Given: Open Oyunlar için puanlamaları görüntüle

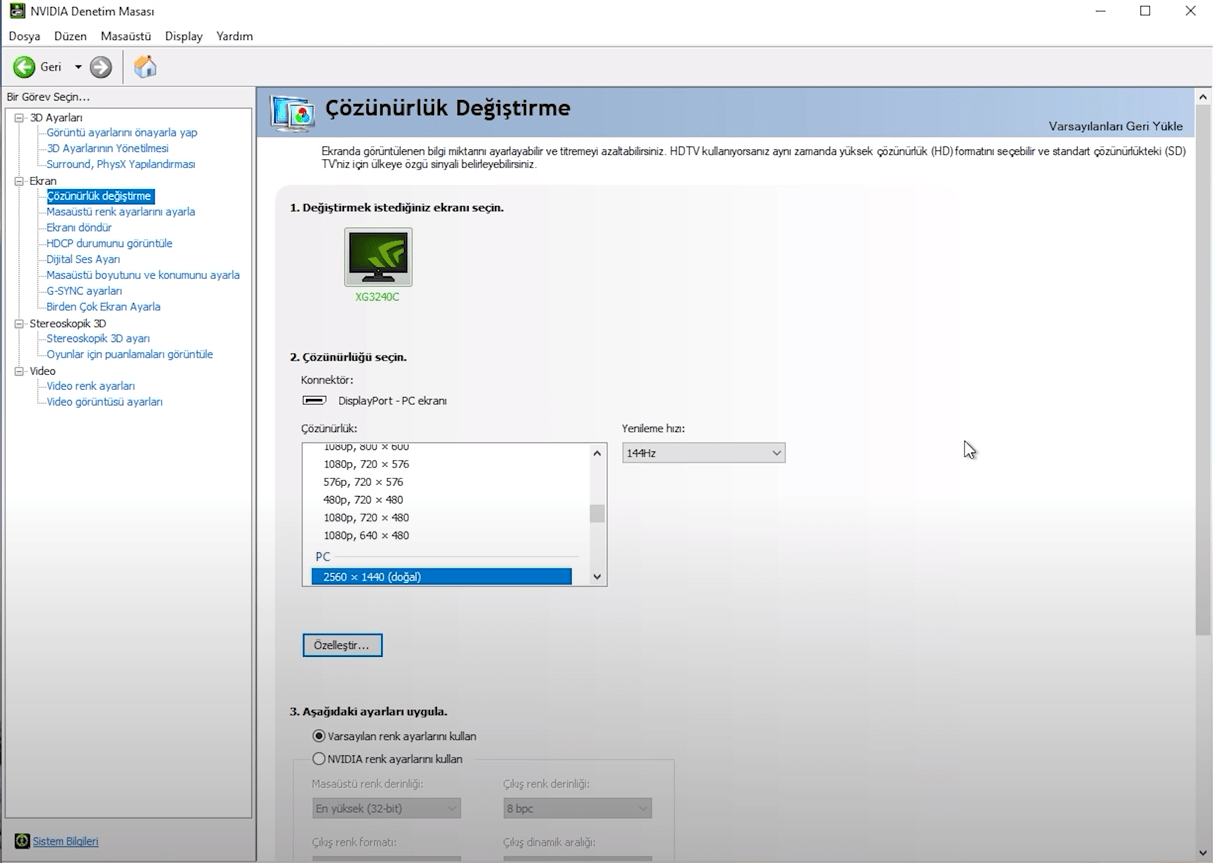Looking at the screenshot, I should 130,354.
